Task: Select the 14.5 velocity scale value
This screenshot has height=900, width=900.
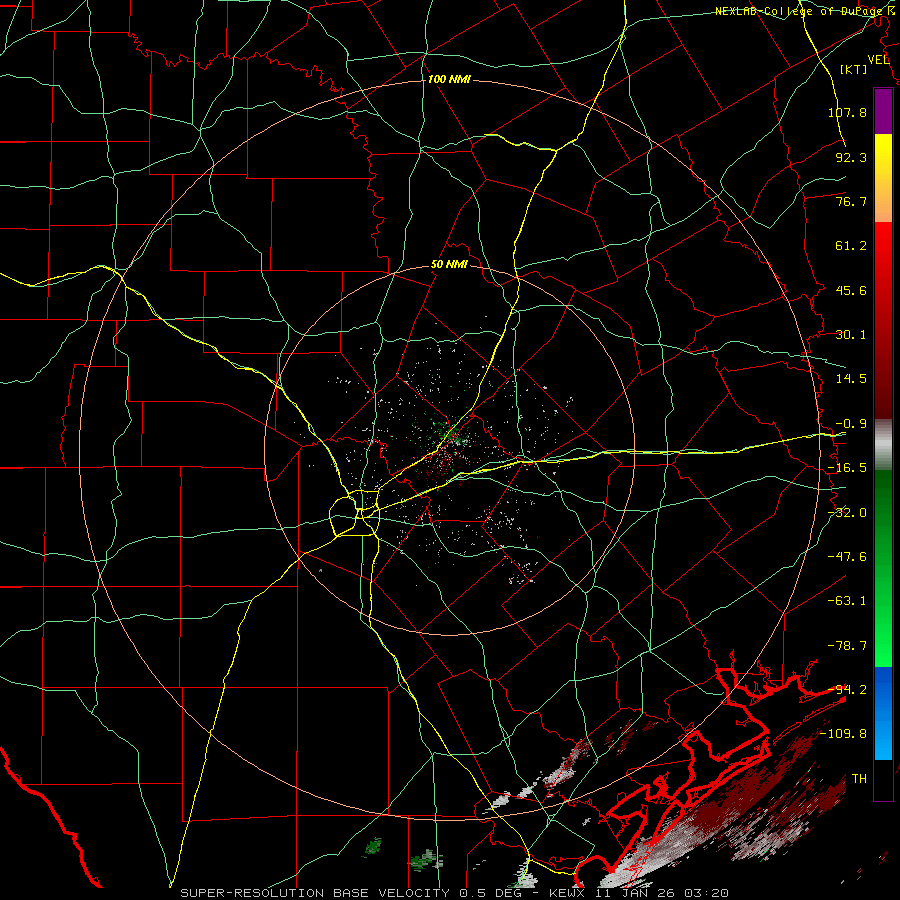Action: coord(851,379)
